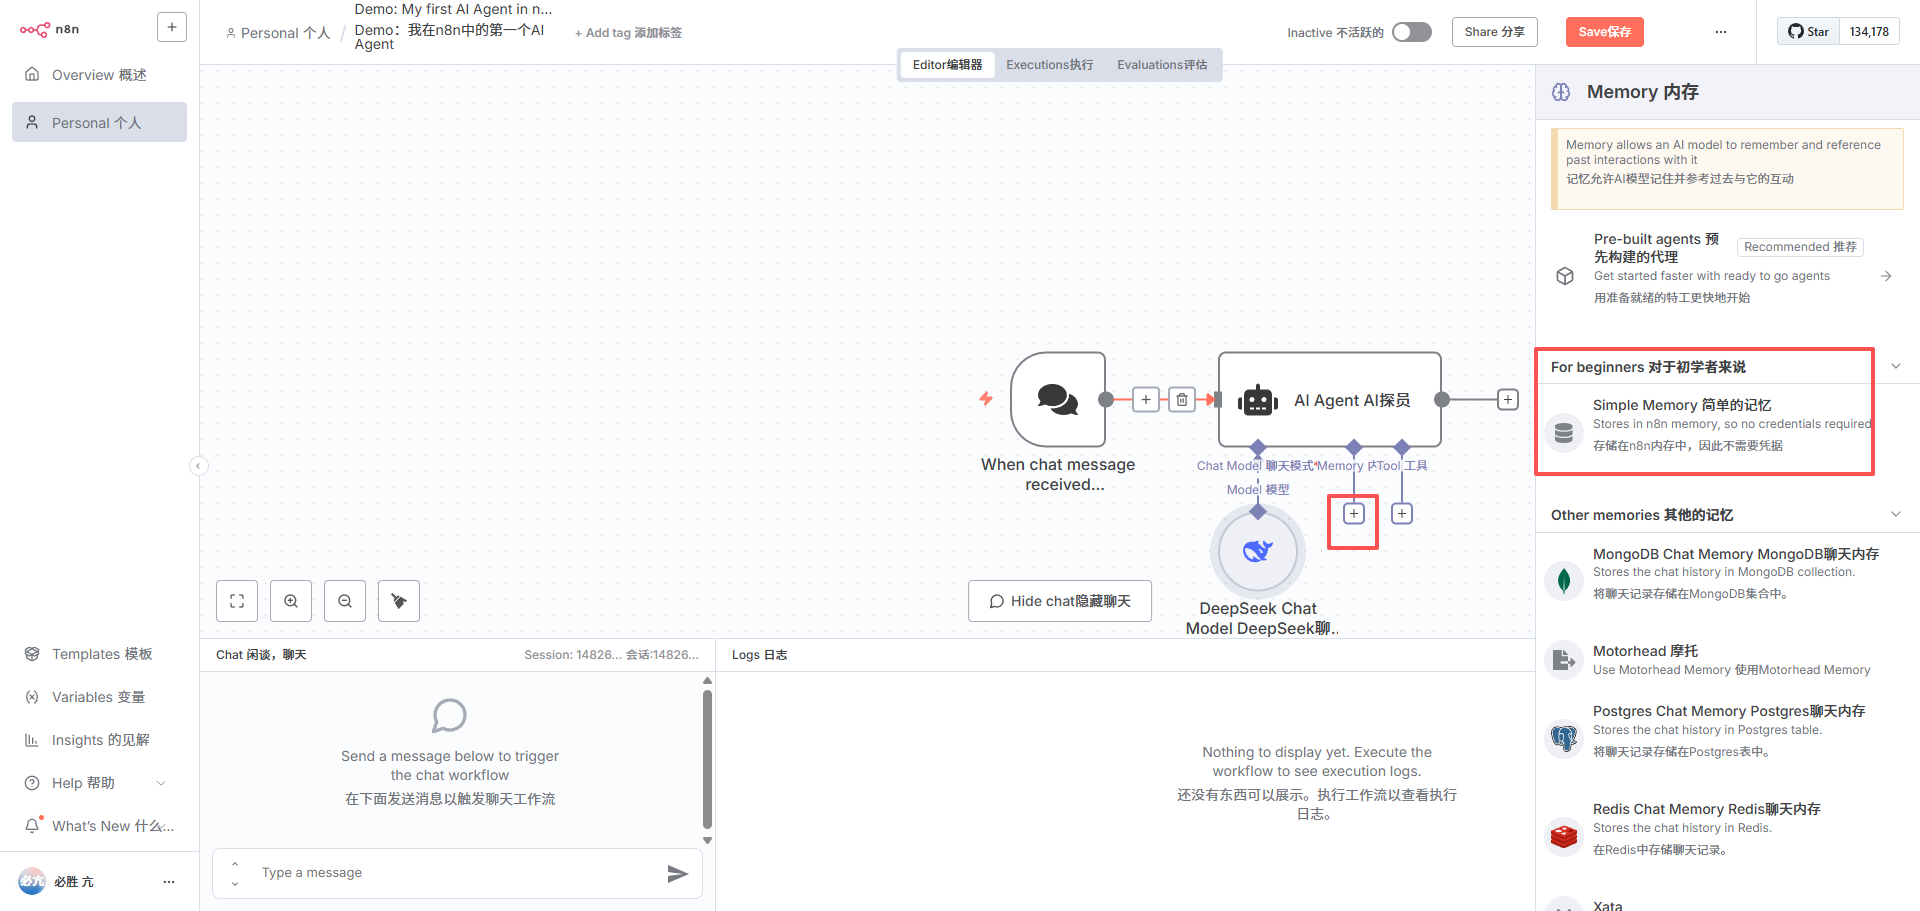Click the user avatar 必胜 亢
Image resolution: width=1920 pixels, height=911 pixels.
point(32,881)
